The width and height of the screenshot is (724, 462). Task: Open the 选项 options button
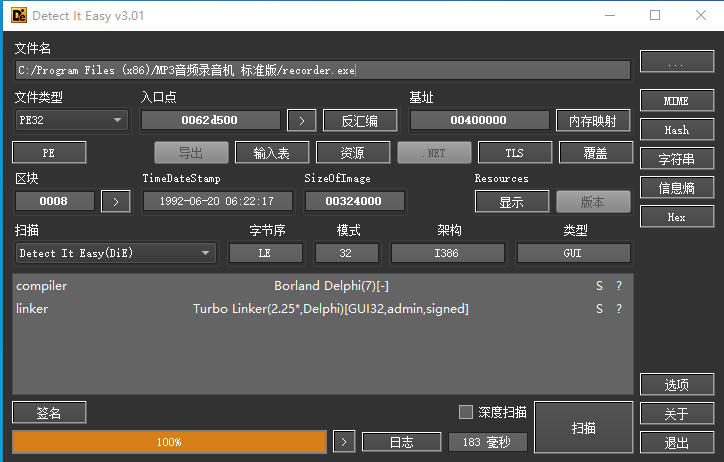pos(676,384)
